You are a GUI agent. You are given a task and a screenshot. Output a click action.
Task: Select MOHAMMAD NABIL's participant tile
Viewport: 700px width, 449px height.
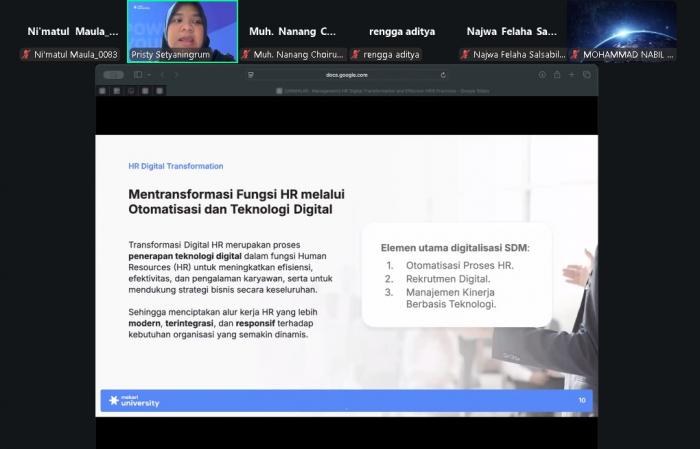pos(621,30)
